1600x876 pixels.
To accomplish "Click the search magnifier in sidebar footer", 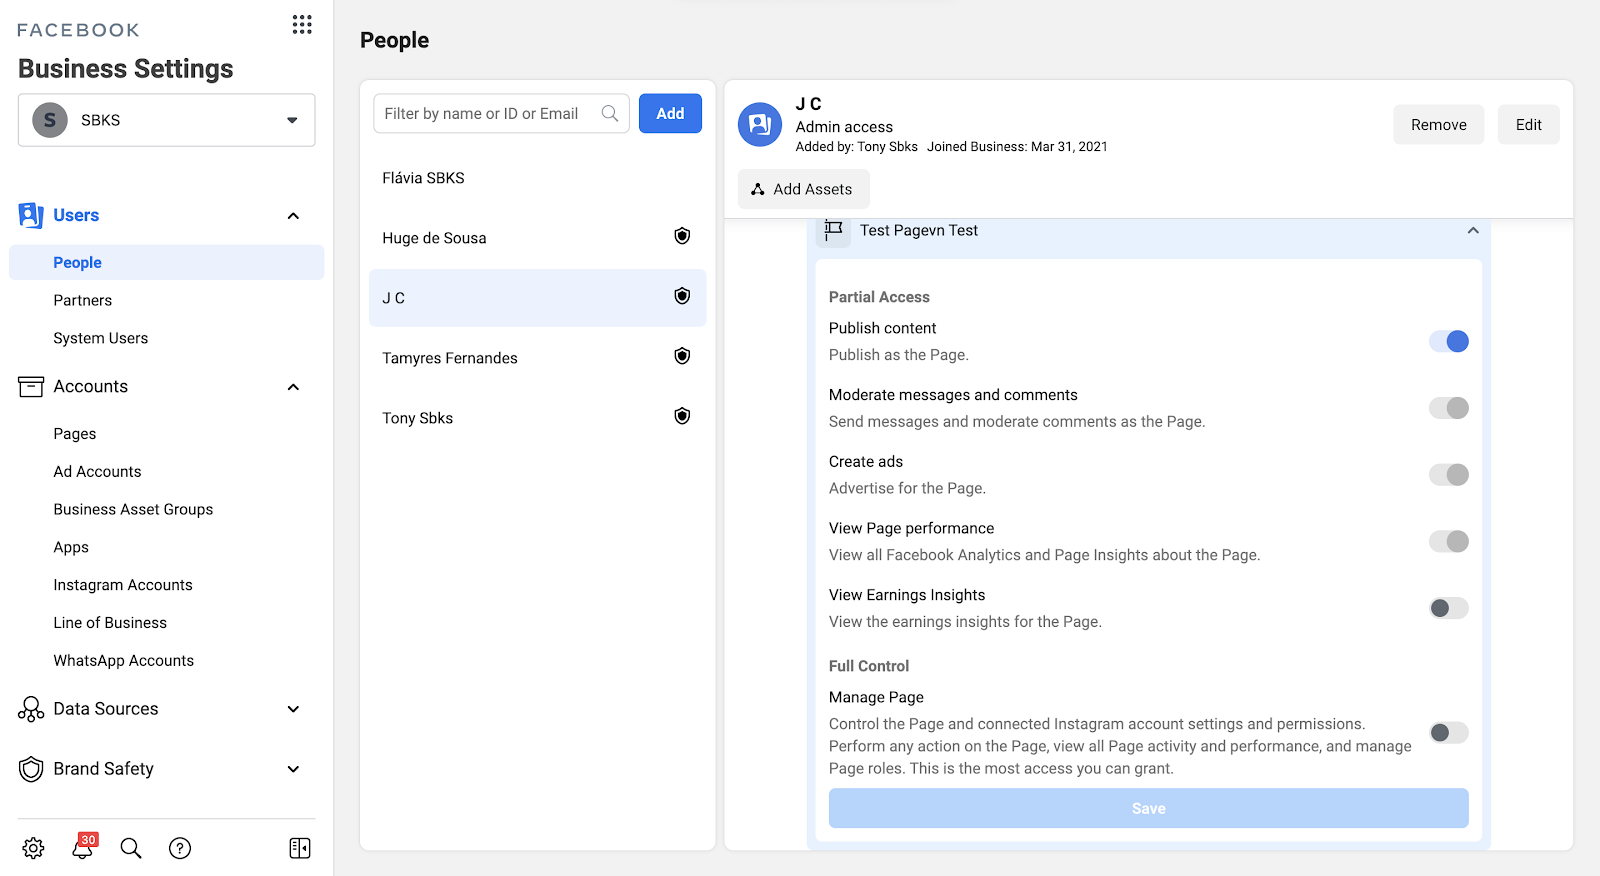I will pyautogui.click(x=131, y=848).
